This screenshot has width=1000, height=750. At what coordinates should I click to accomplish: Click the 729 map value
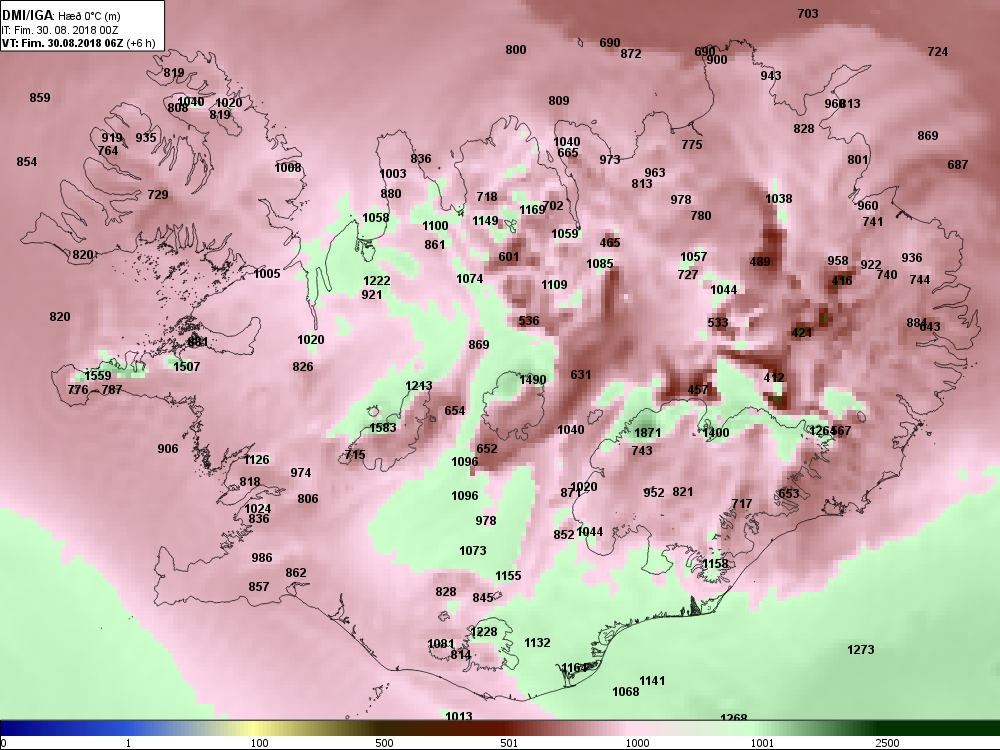point(158,195)
